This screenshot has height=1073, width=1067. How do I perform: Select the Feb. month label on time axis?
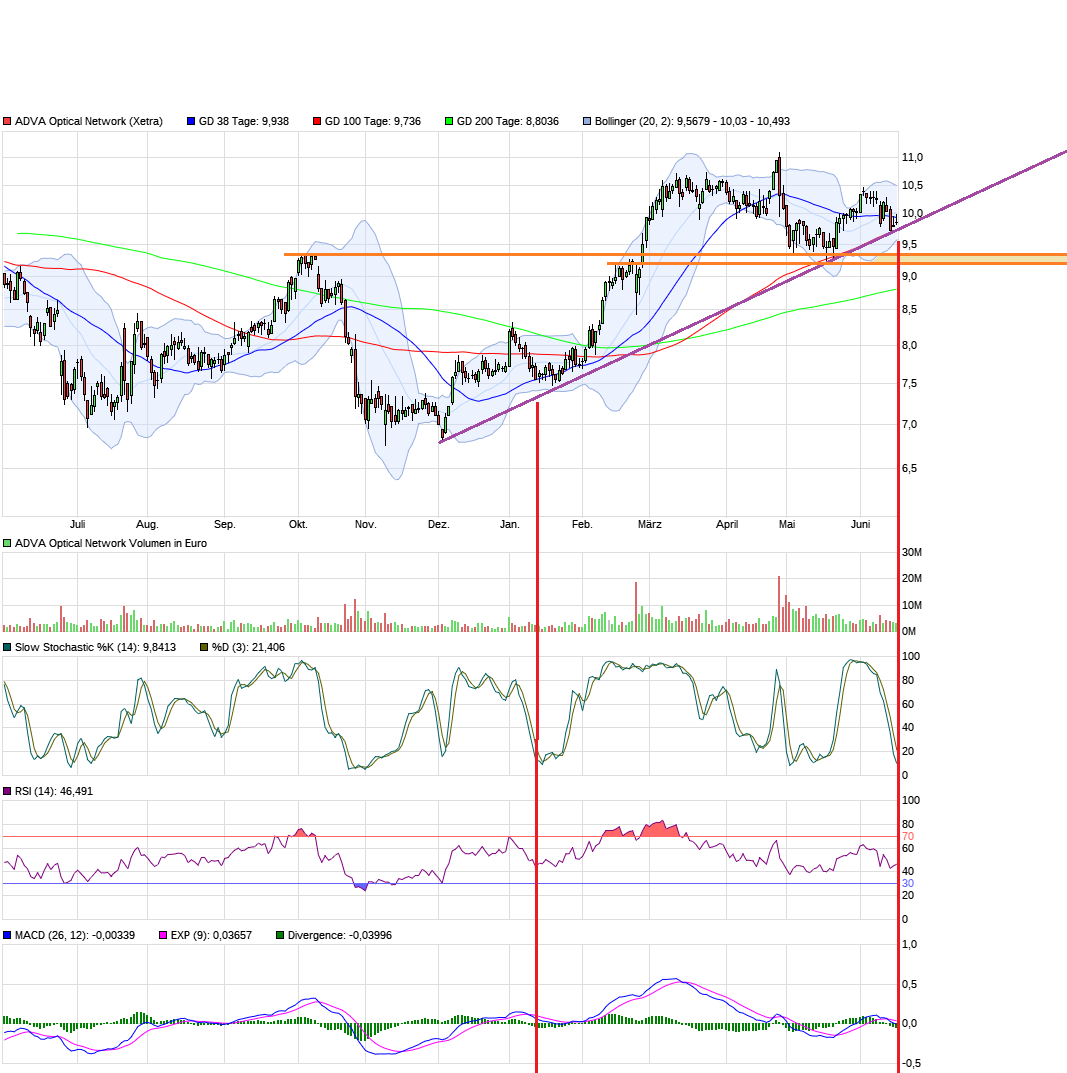click(x=582, y=524)
